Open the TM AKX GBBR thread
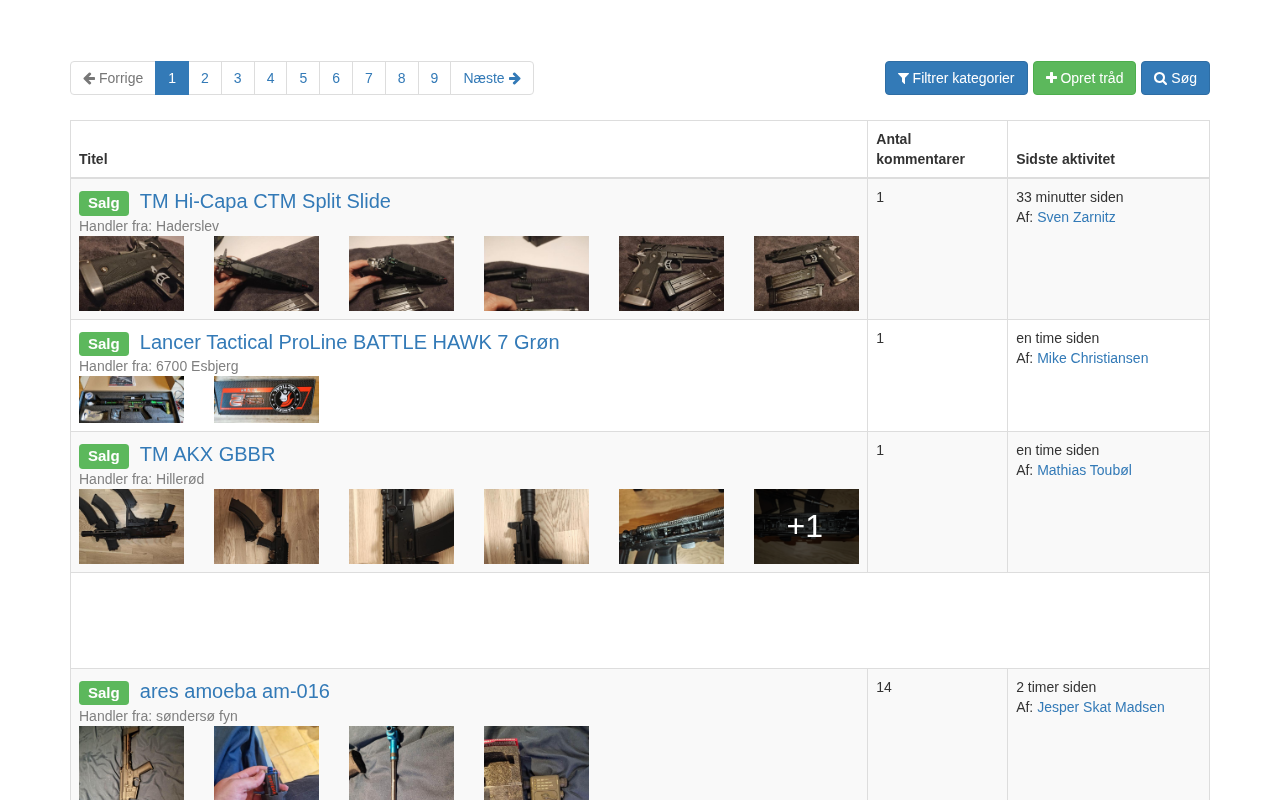Image resolution: width=1280 pixels, height=800 pixels. (207, 454)
